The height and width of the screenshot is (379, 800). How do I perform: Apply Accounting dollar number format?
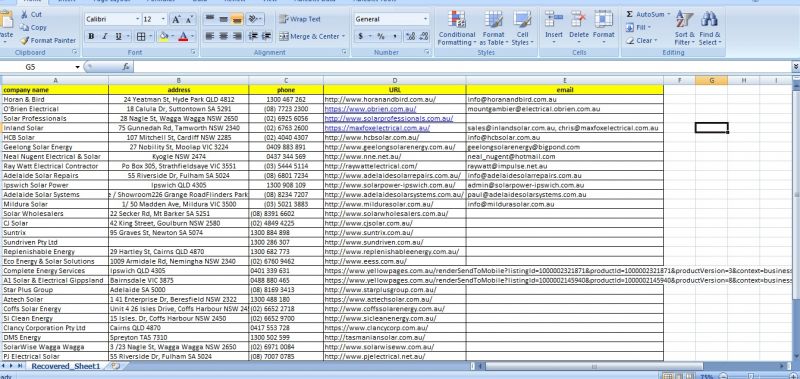pos(361,36)
